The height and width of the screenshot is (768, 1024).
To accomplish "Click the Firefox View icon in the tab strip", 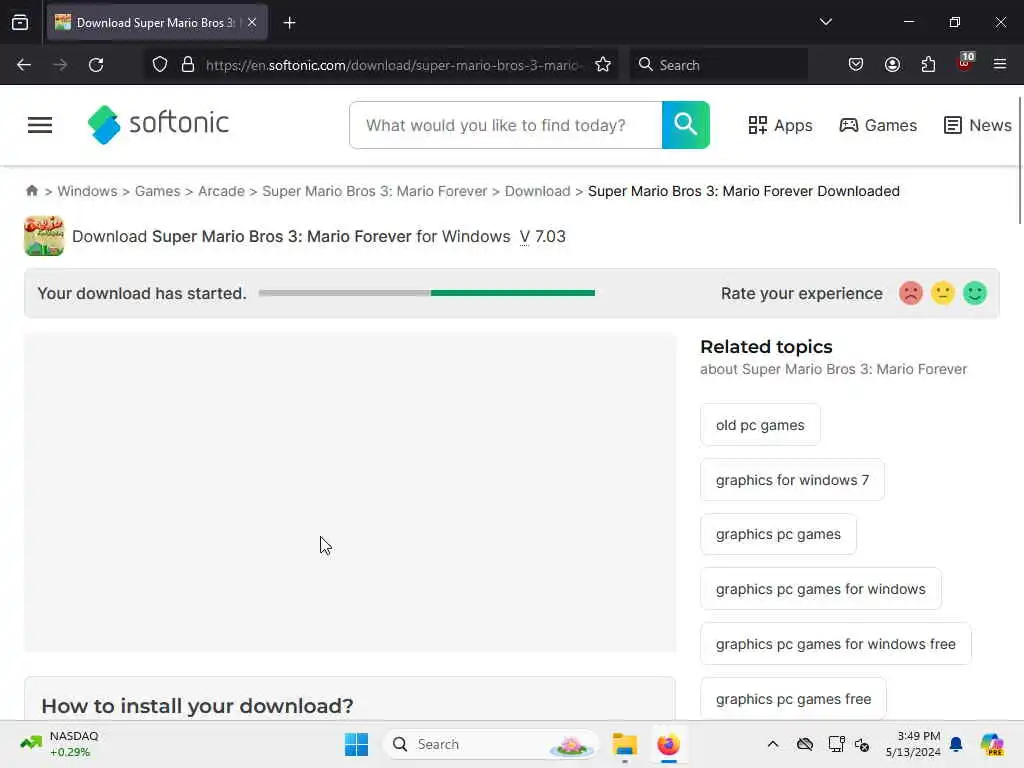I will pyautogui.click(x=20, y=22).
